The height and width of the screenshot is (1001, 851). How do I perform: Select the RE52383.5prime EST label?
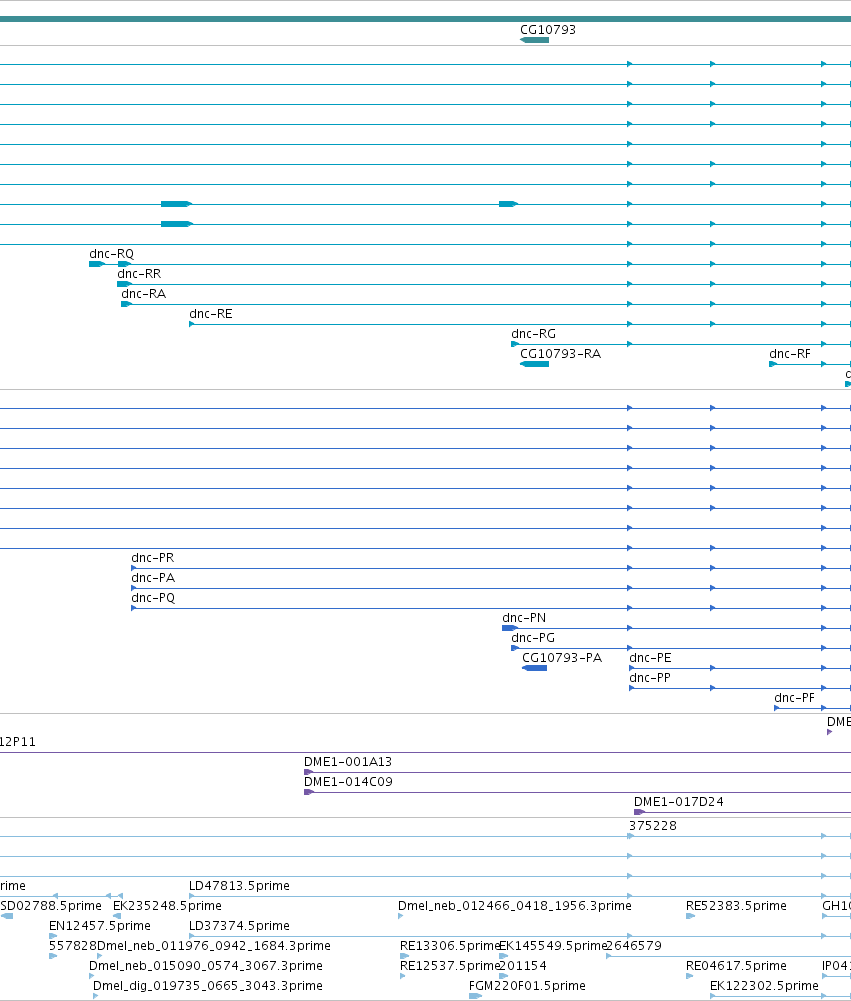click(x=736, y=906)
